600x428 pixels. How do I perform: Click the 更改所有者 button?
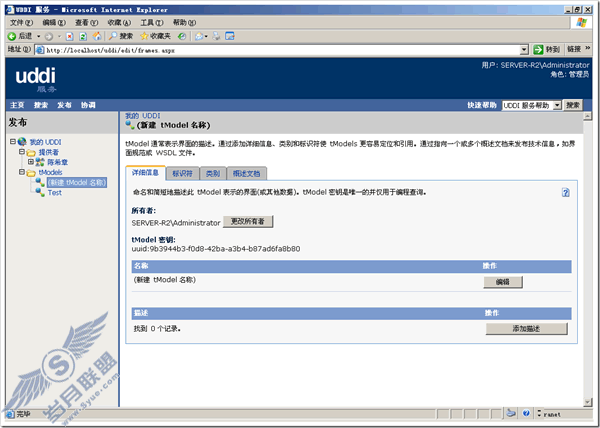(x=248, y=221)
